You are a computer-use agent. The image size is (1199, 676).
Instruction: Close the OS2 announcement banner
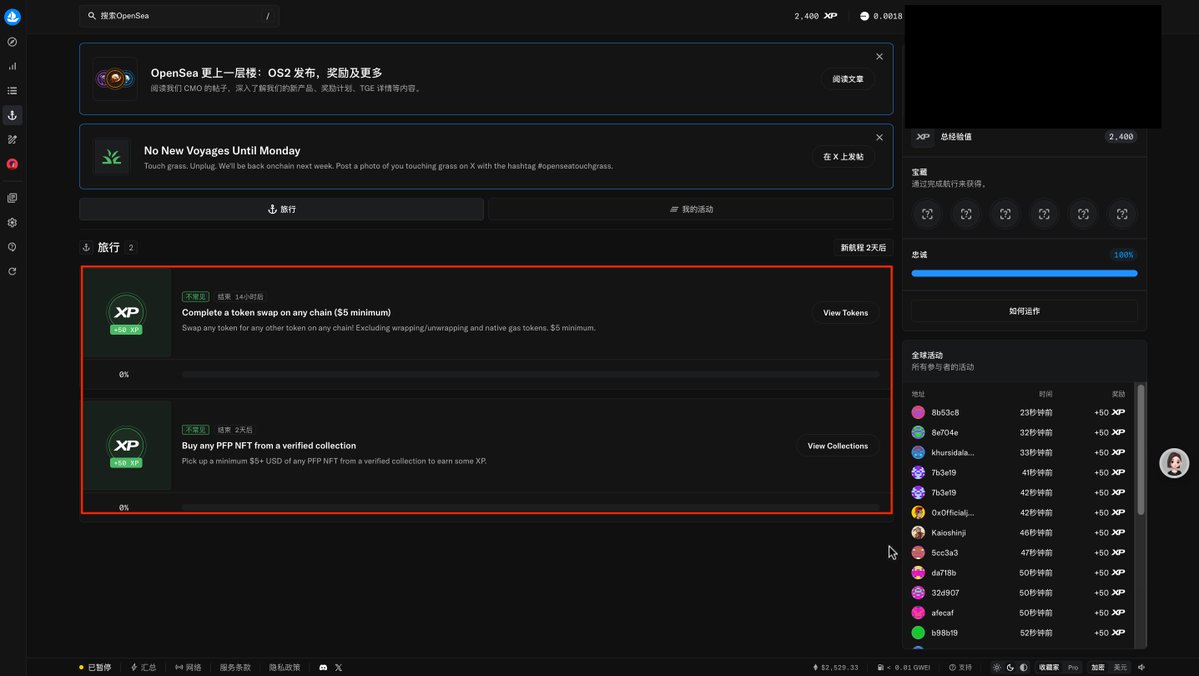tap(879, 57)
